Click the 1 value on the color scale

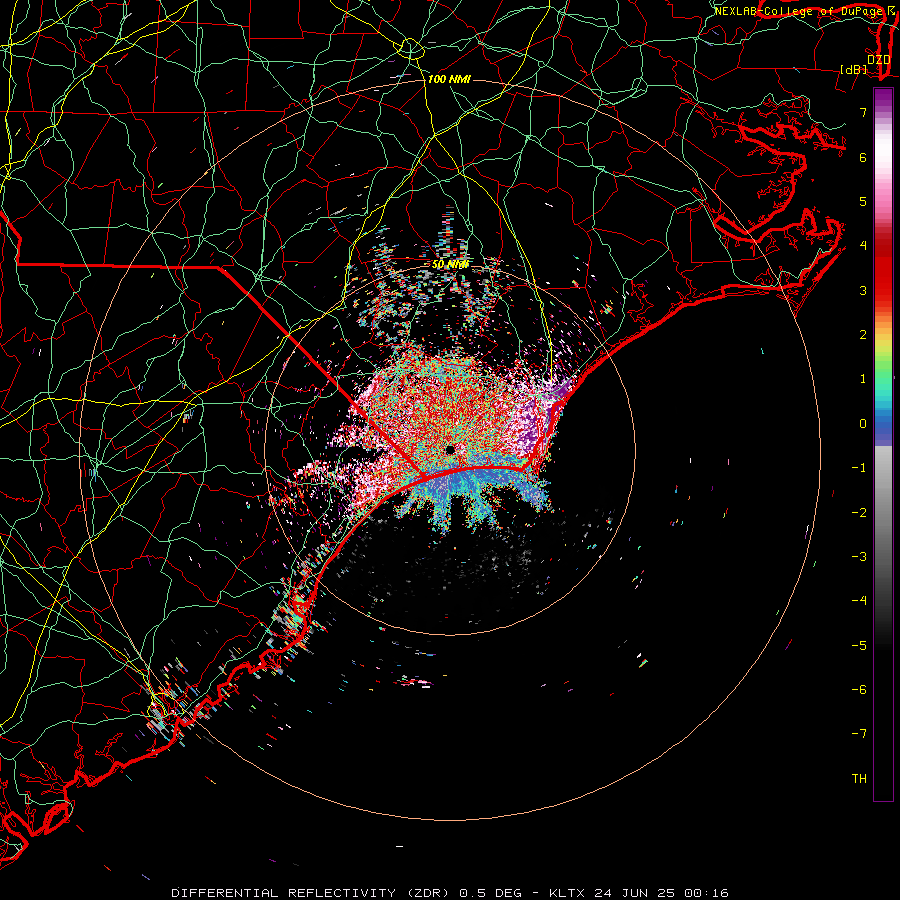pos(863,379)
